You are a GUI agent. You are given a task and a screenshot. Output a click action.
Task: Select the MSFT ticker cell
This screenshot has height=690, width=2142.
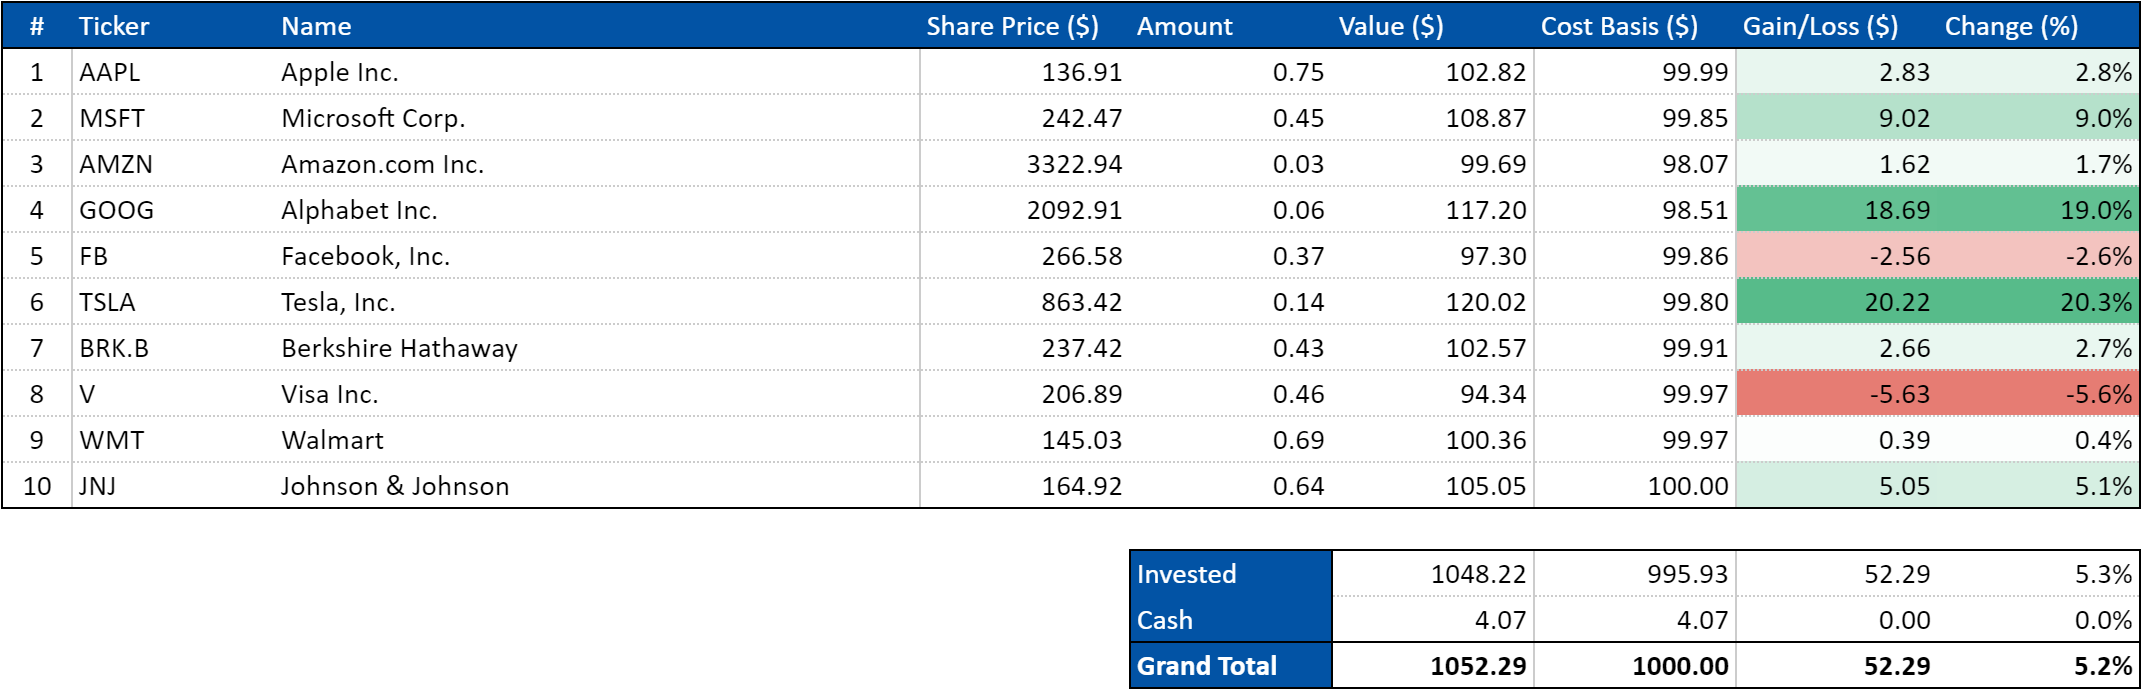(x=173, y=118)
